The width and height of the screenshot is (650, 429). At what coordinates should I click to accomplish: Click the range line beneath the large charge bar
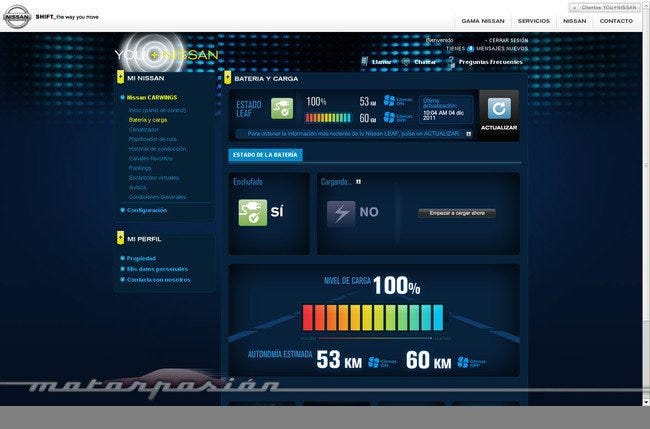pyautogui.click(x=374, y=339)
